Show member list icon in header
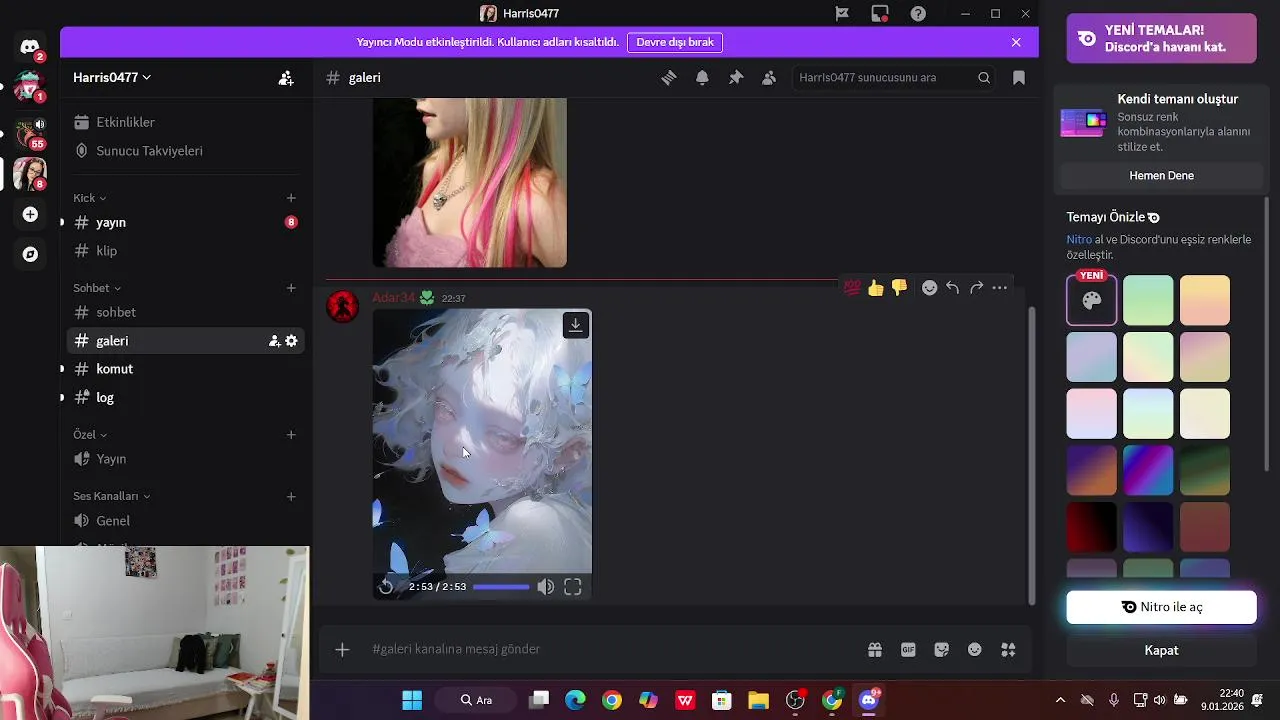 [x=769, y=78]
